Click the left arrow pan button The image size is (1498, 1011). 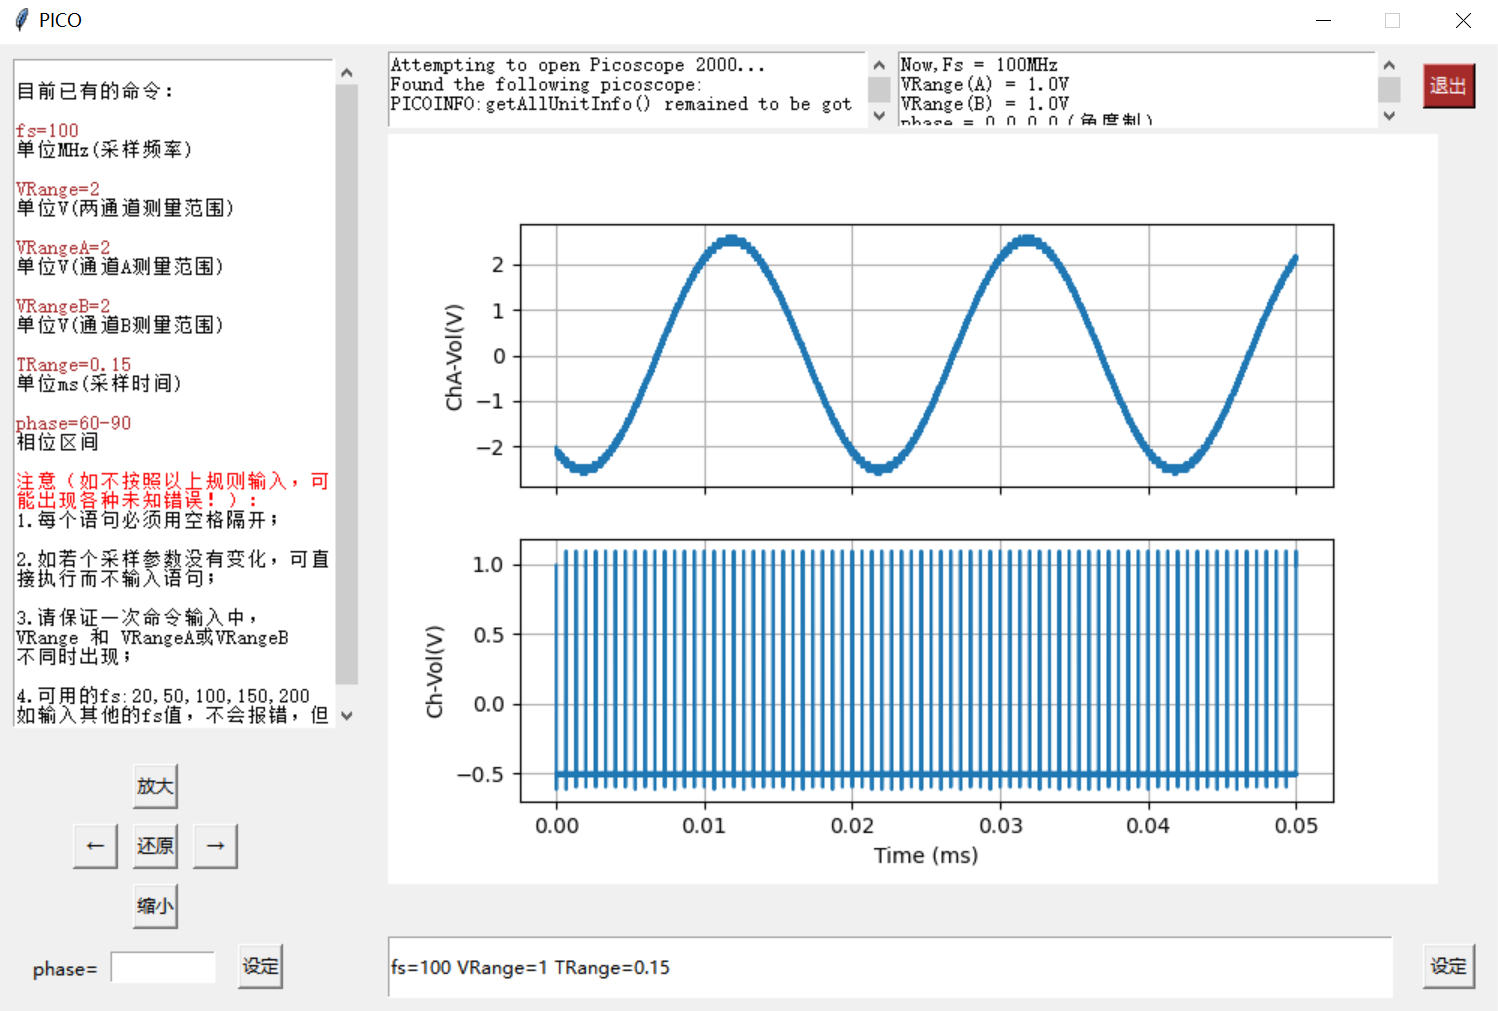pos(95,846)
